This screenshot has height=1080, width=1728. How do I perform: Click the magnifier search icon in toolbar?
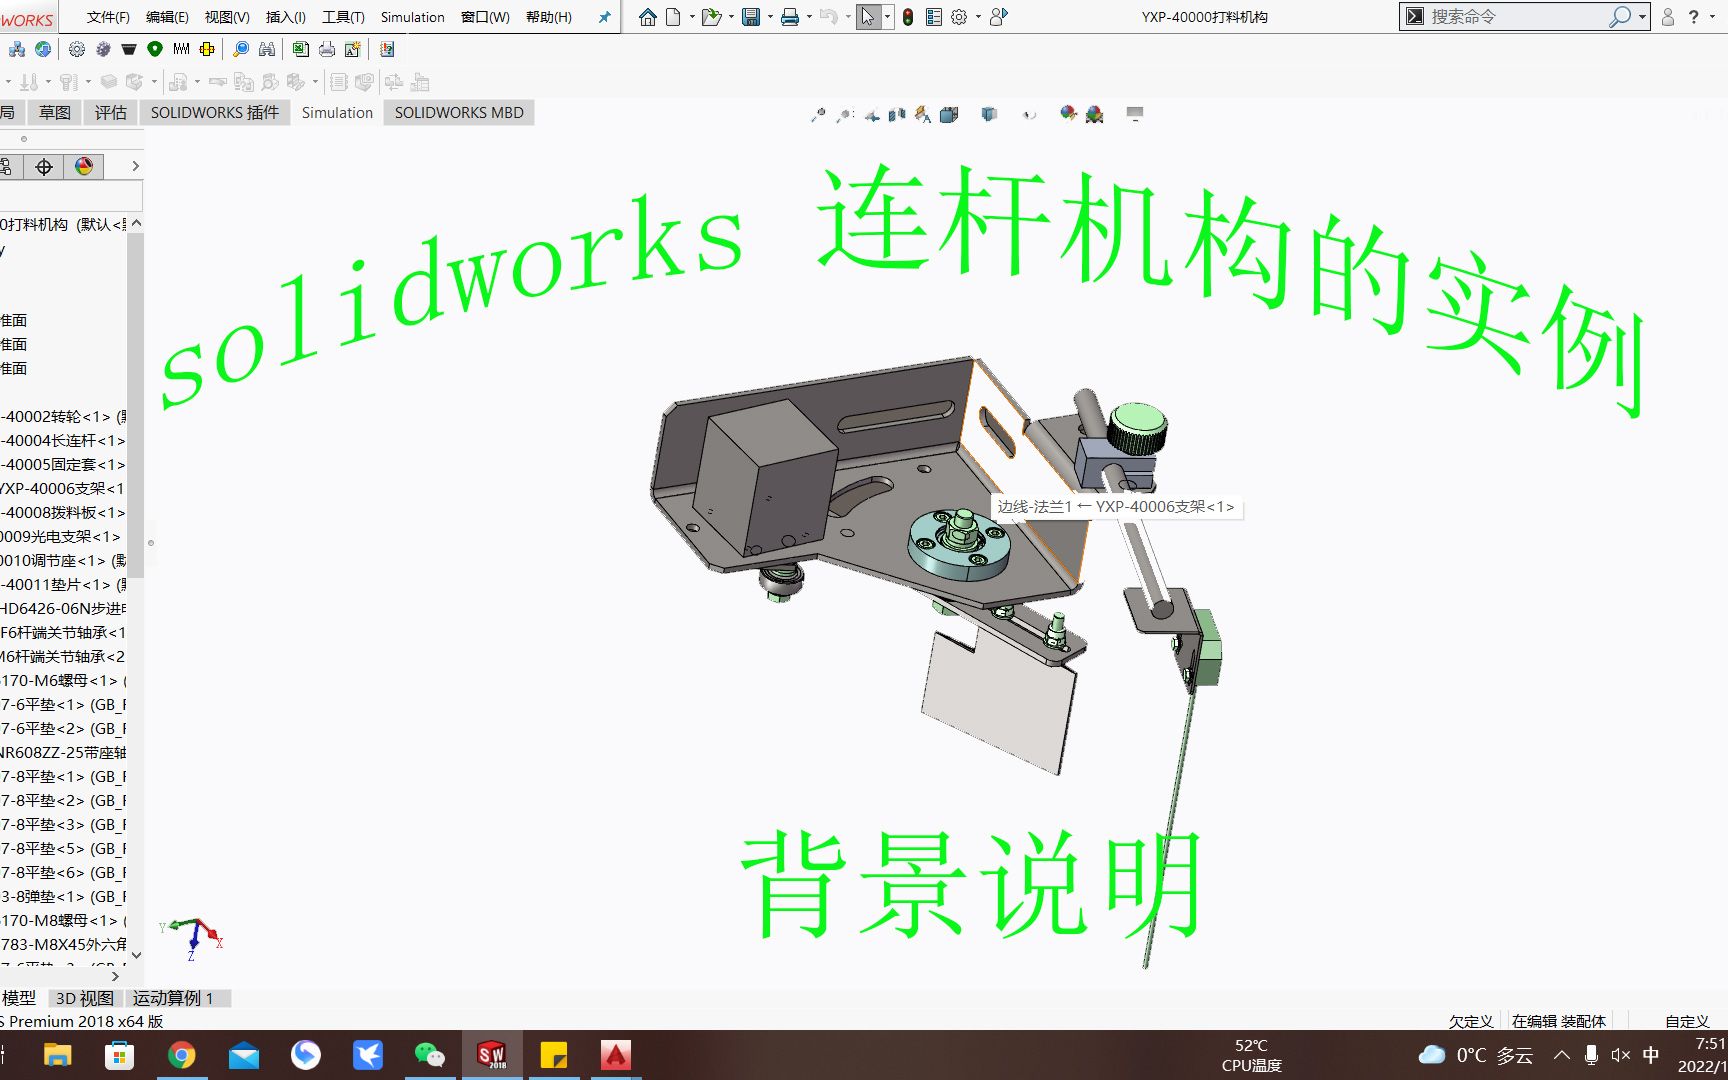click(241, 49)
